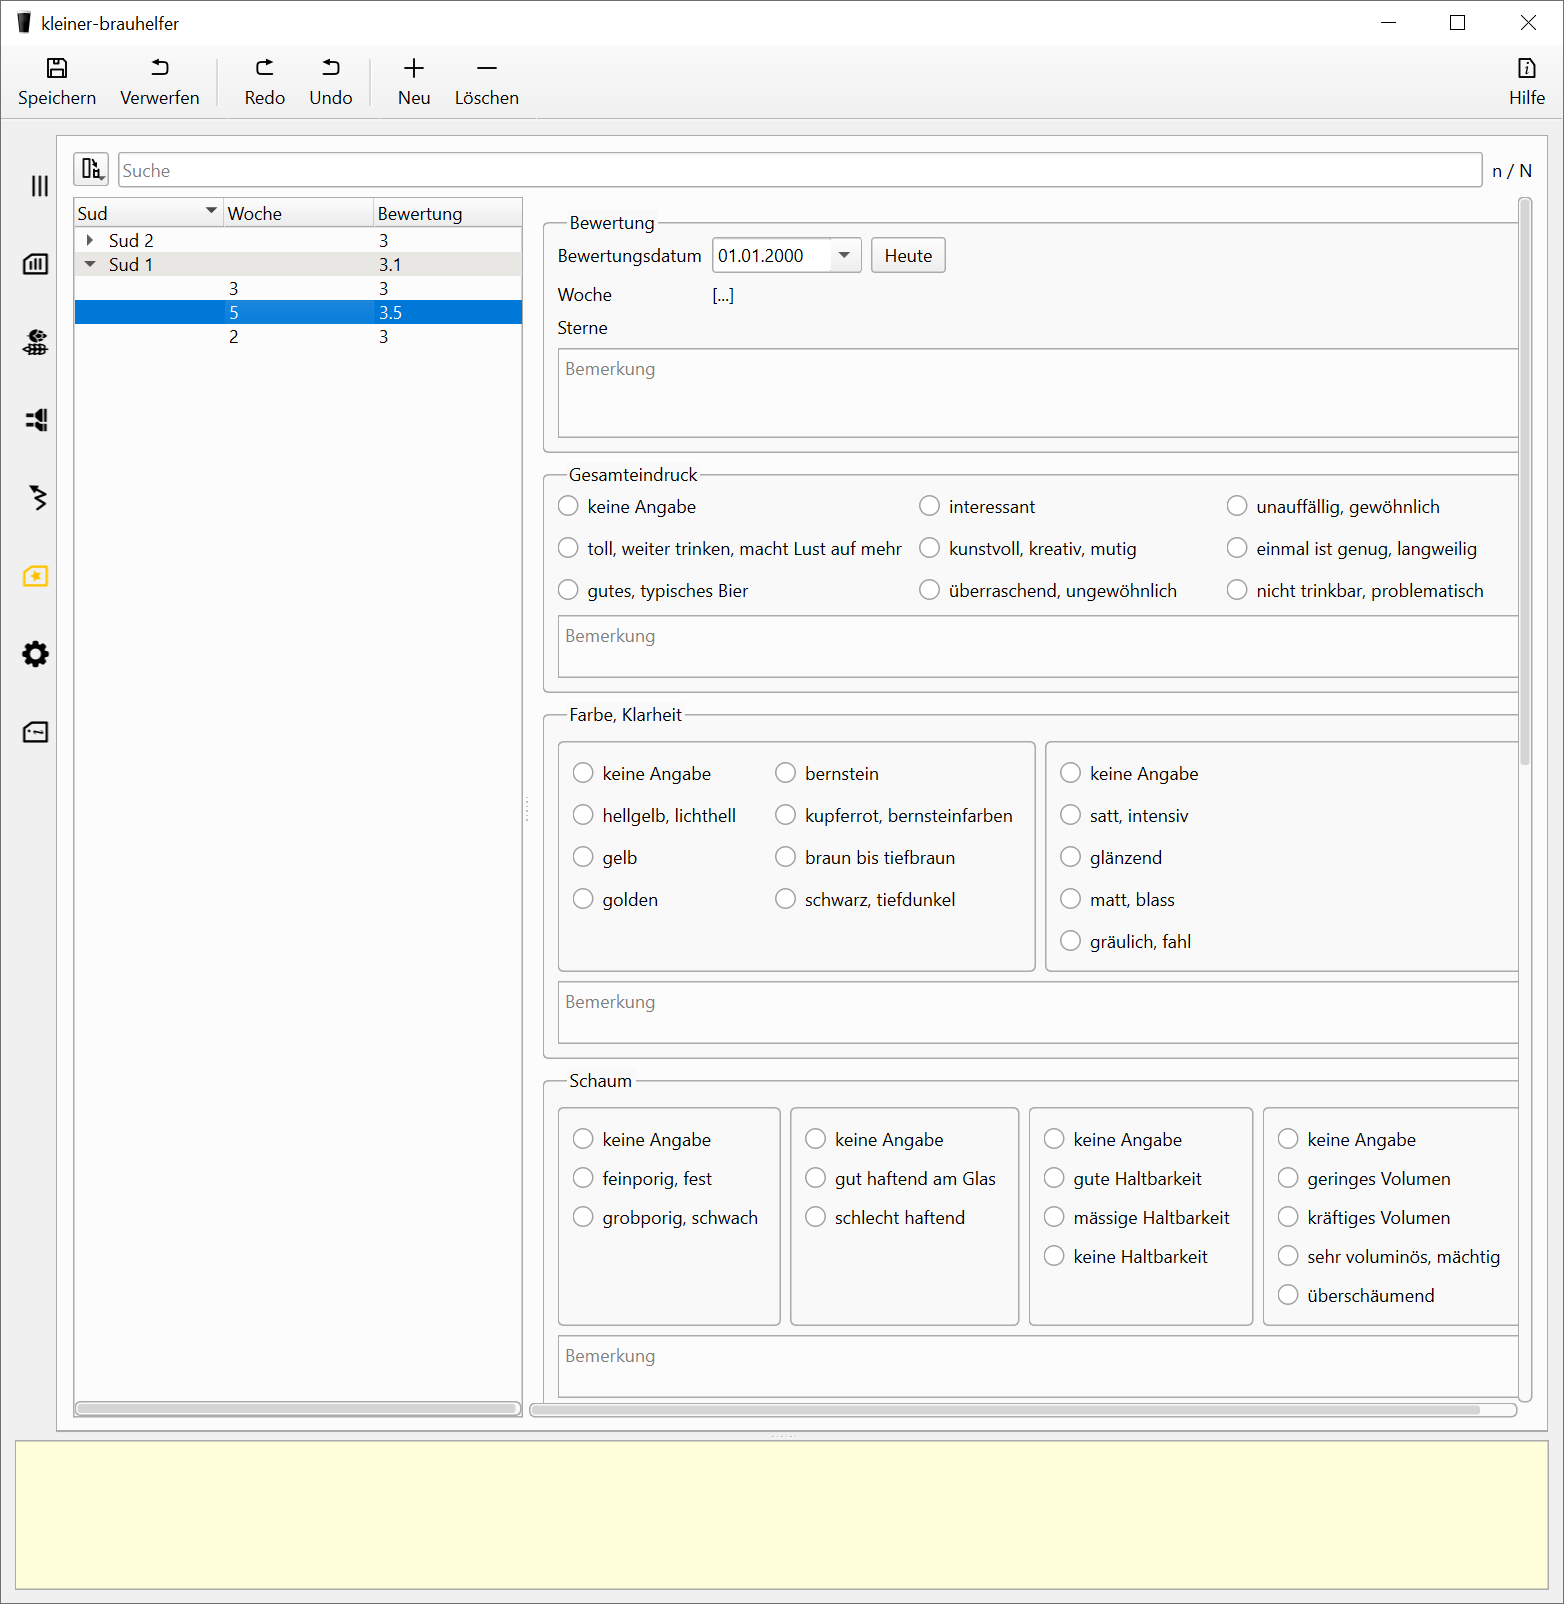
Task: Discard changes with the Verwerfen icon
Action: (x=160, y=68)
